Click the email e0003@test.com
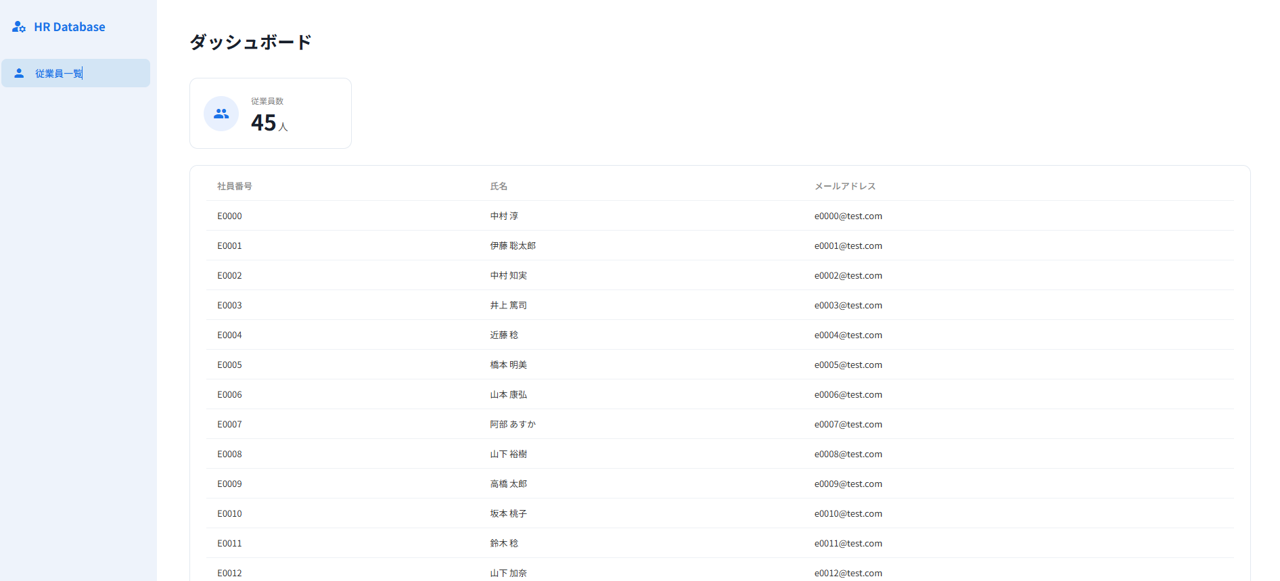Screen dimensions: 1280x581 [x=849, y=305]
